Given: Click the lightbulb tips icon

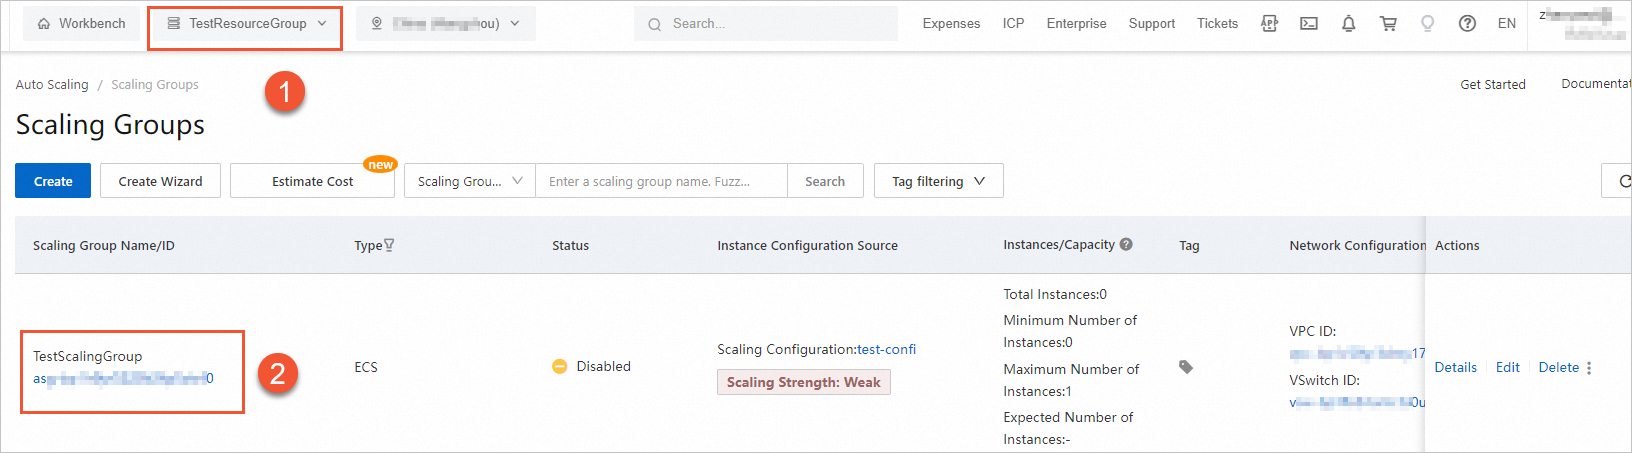Looking at the screenshot, I should (x=1427, y=24).
